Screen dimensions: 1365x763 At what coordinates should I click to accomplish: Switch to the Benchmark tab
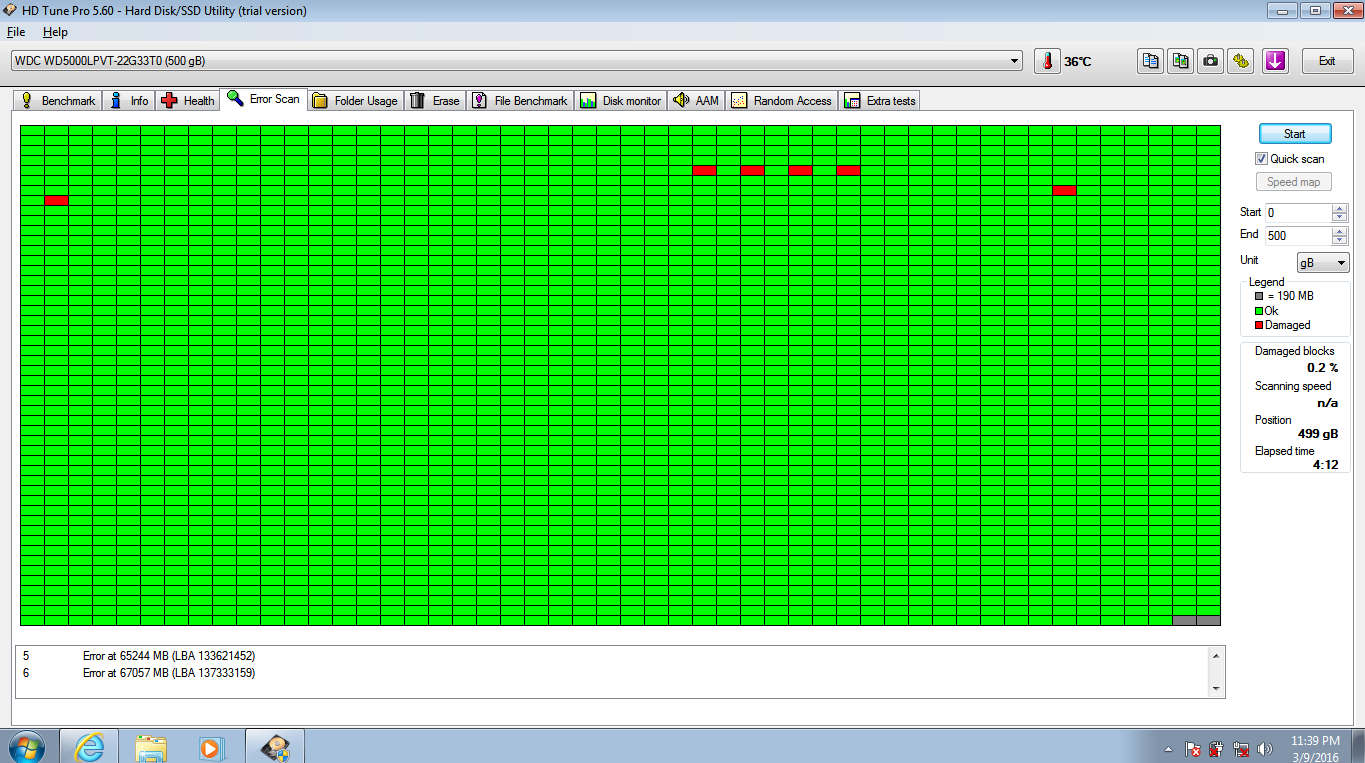click(58, 100)
